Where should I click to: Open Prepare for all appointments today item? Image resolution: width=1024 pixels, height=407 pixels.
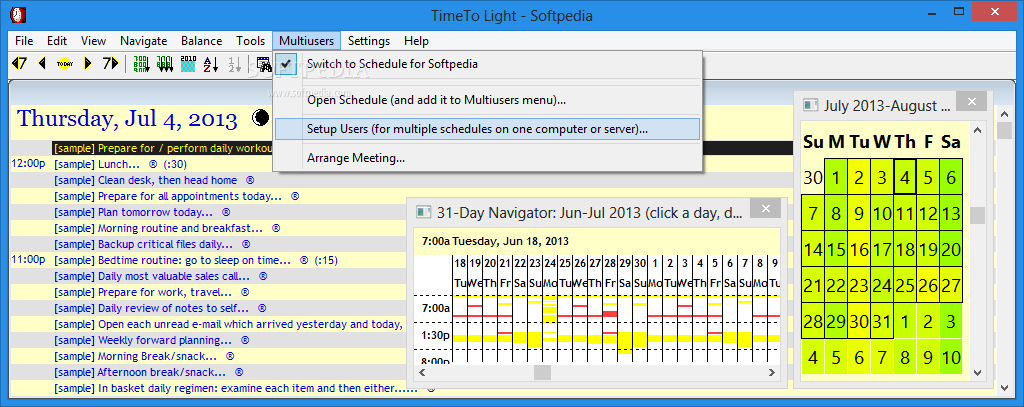[x=168, y=196]
